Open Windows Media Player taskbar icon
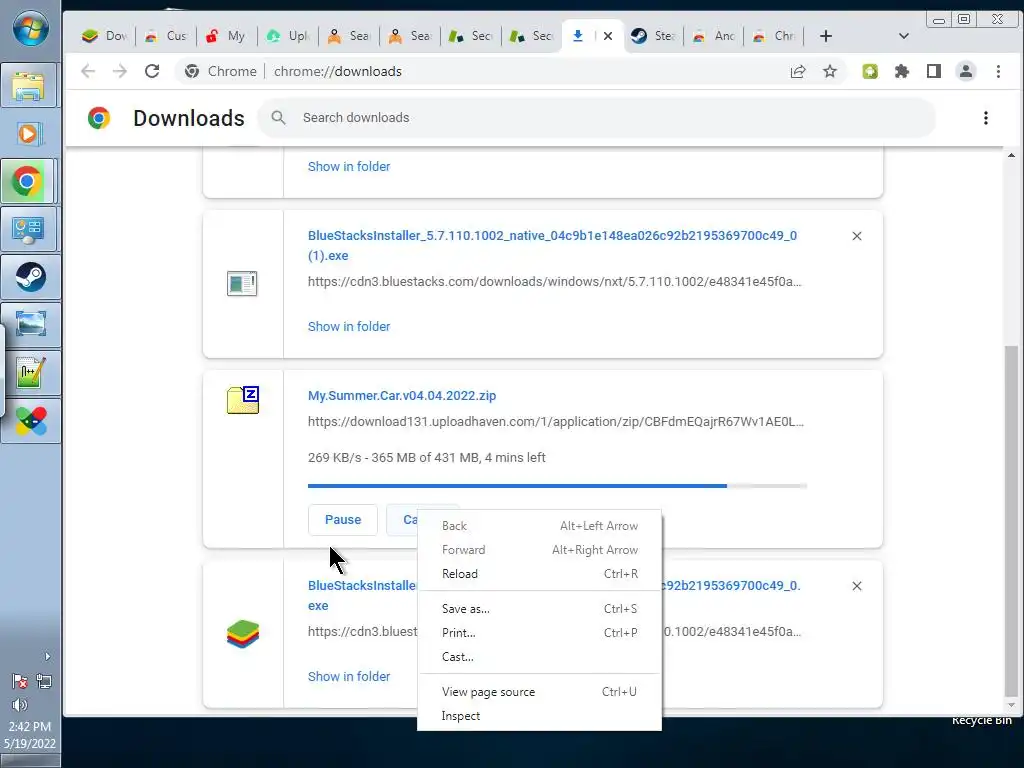The width and height of the screenshot is (1024, 768). click(29, 134)
